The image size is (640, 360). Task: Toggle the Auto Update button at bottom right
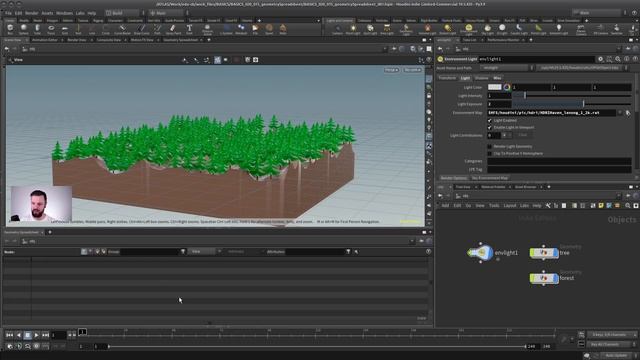pyautogui.click(x=616, y=356)
